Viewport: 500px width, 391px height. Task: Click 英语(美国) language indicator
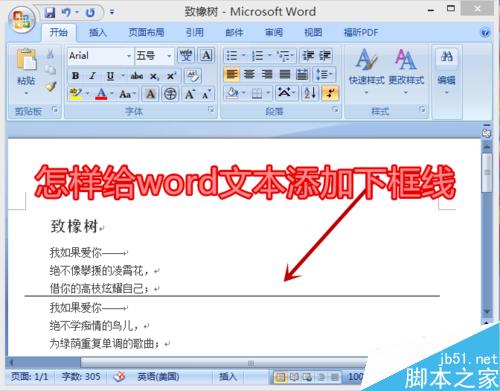pos(158,377)
